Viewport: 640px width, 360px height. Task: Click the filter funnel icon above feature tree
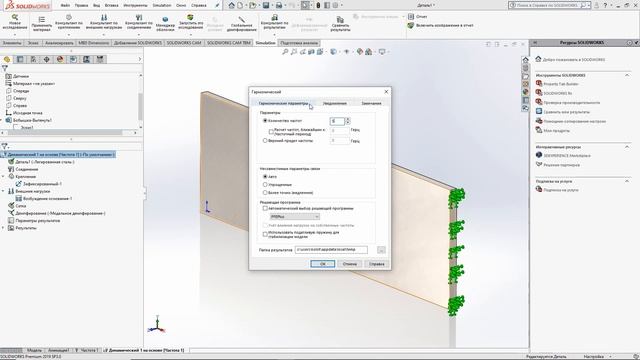(x=4, y=69)
